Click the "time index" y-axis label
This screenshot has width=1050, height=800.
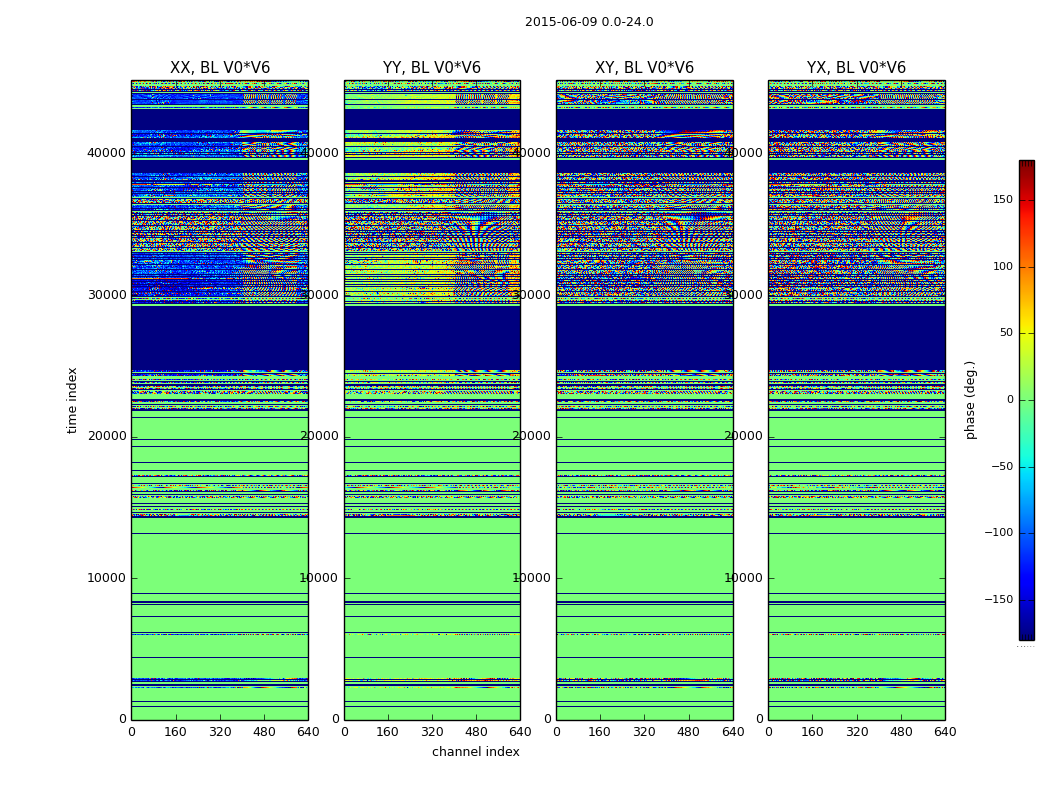coord(72,400)
